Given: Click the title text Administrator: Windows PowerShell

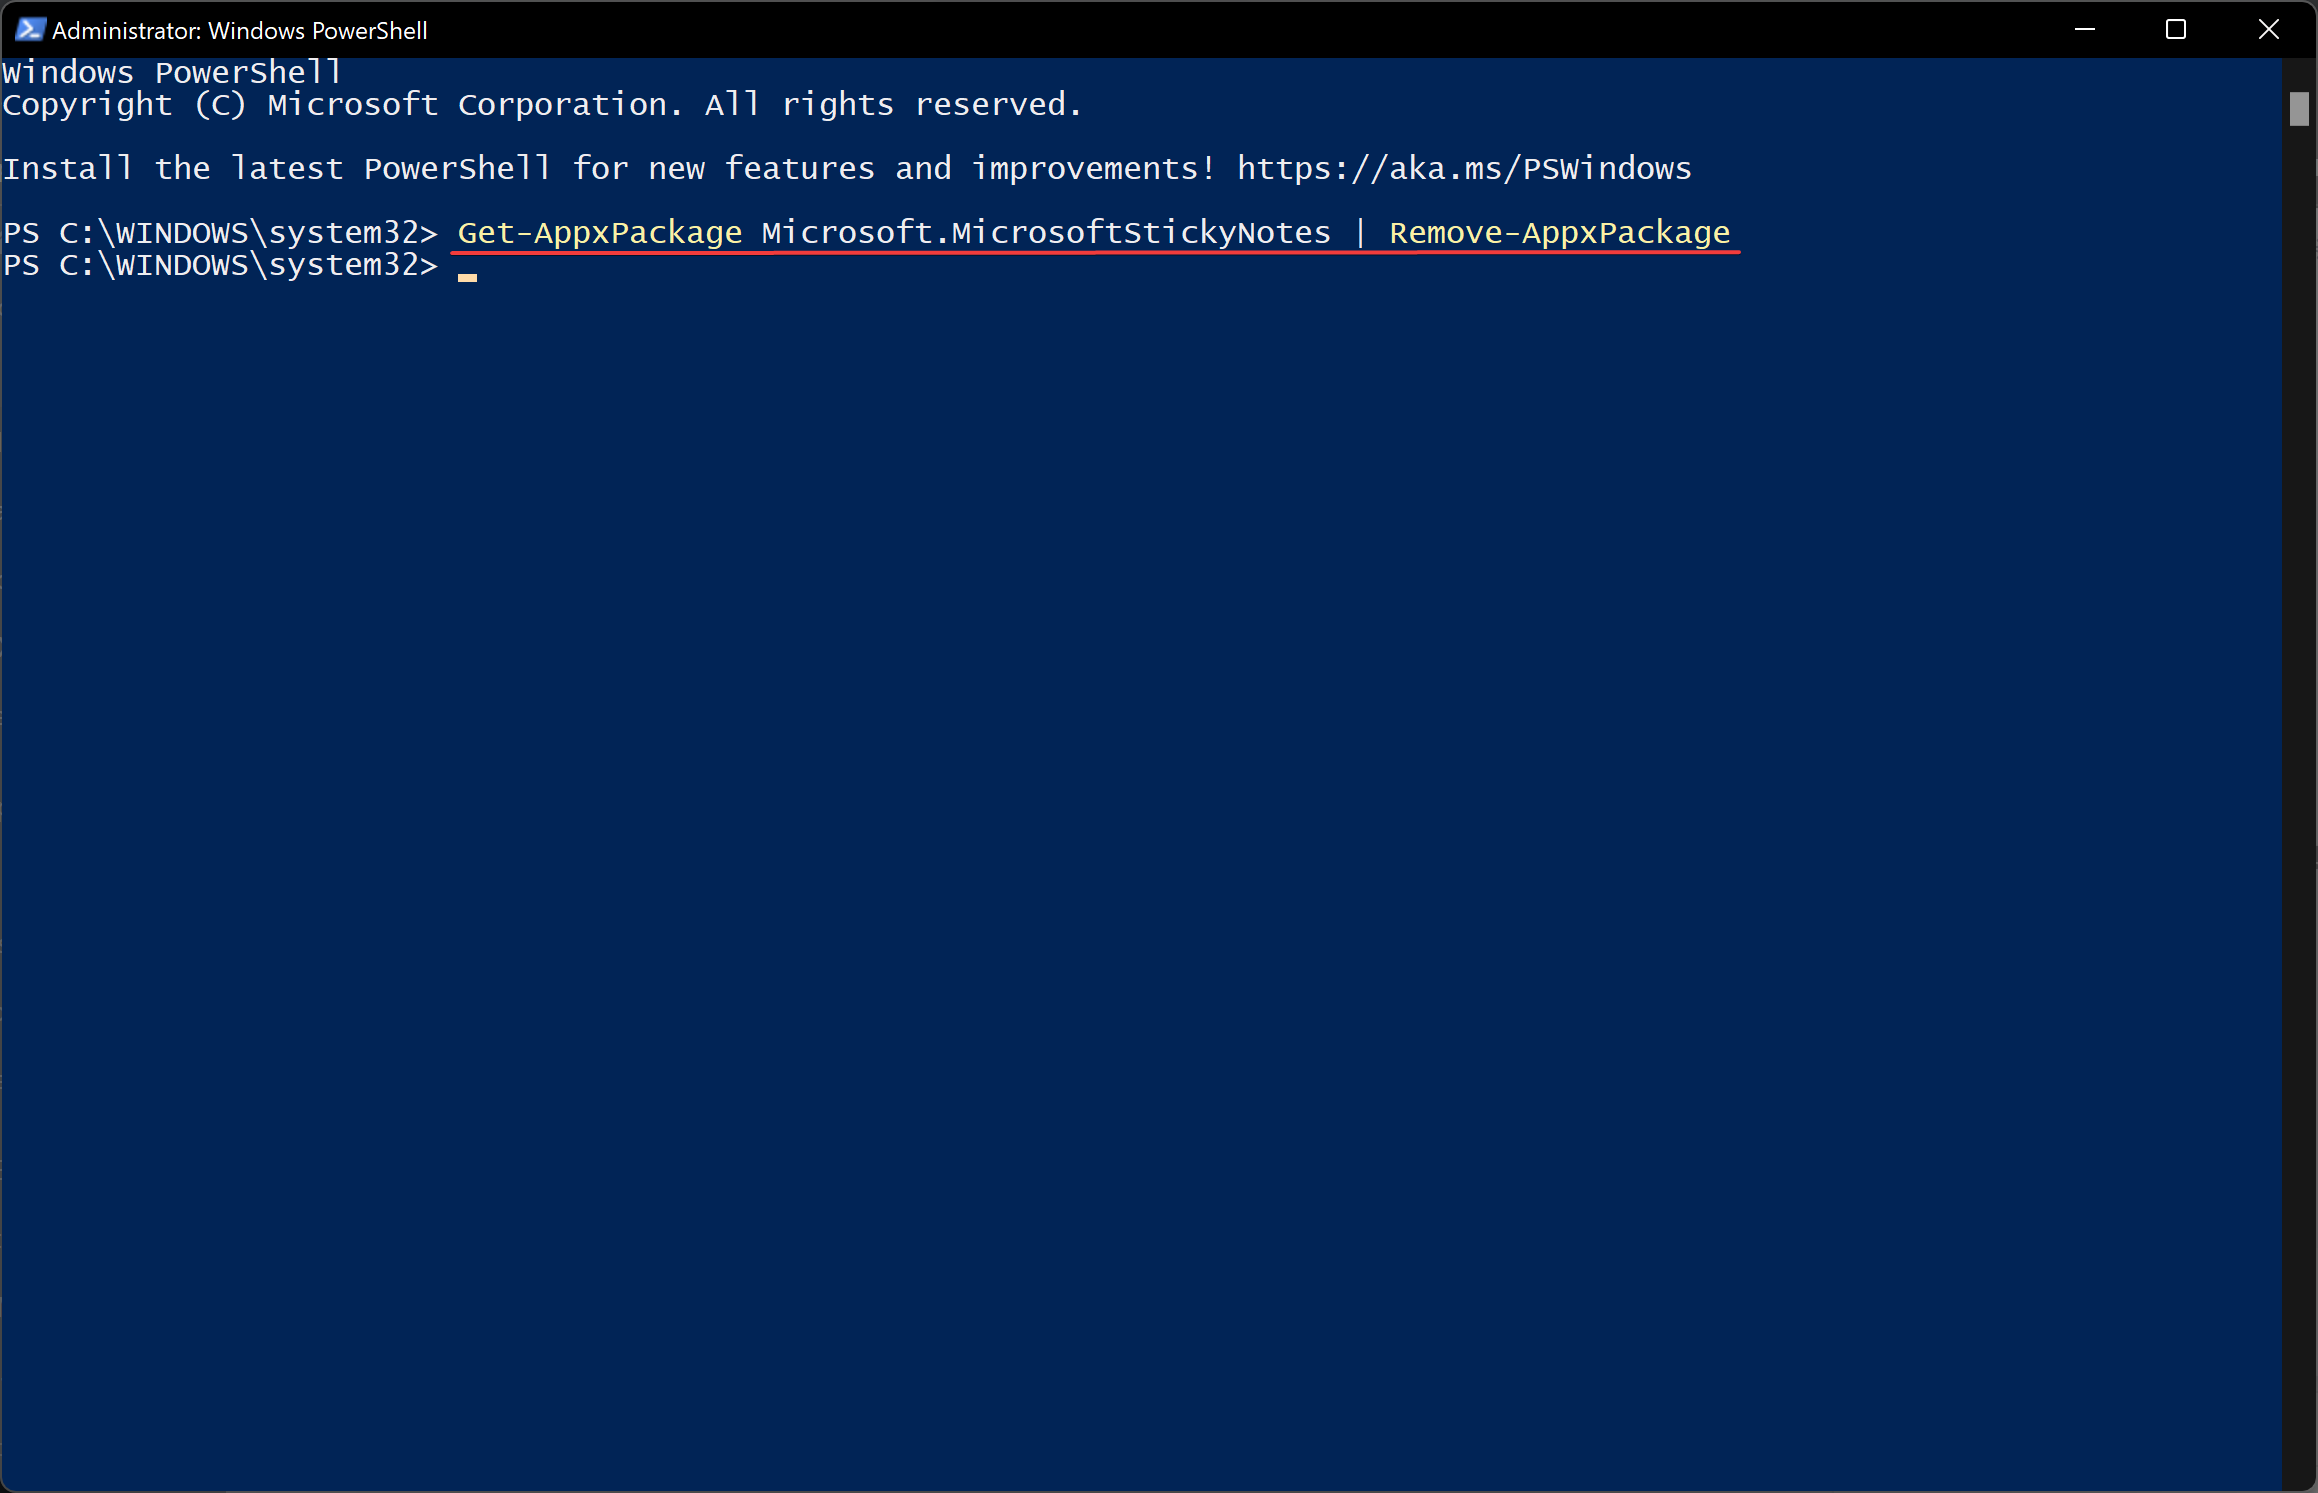Looking at the screenshot, I should 240,31.
